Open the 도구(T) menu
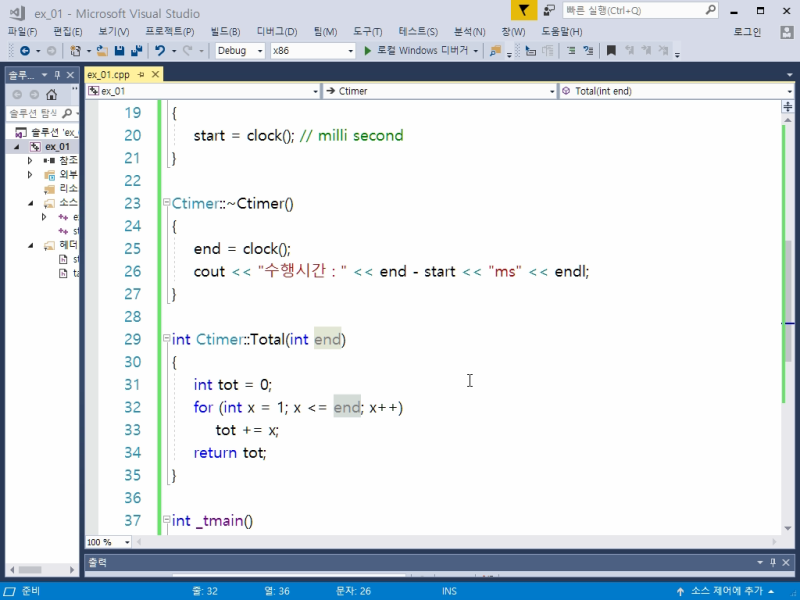 [x=367, y=32]
